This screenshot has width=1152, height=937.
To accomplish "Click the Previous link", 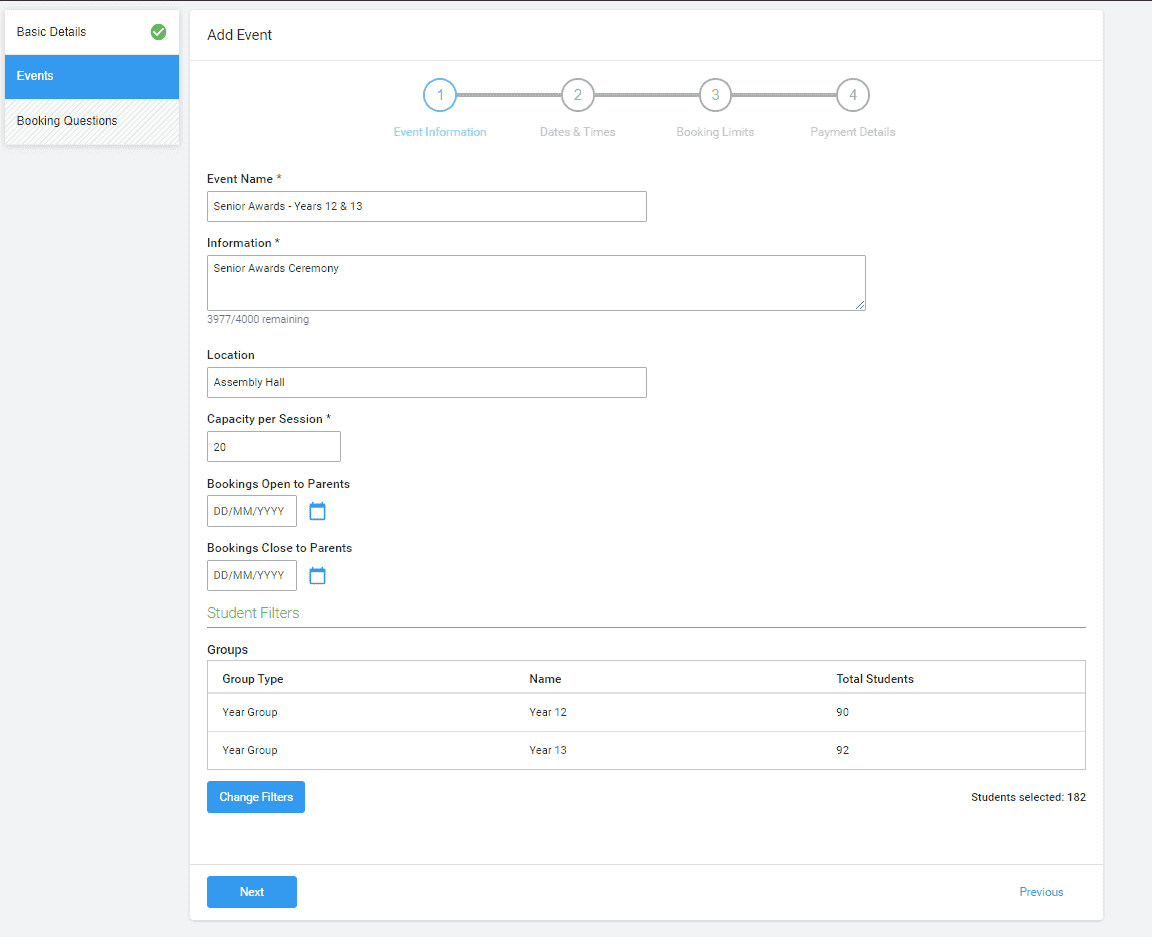I will (x=1041, y=891).
